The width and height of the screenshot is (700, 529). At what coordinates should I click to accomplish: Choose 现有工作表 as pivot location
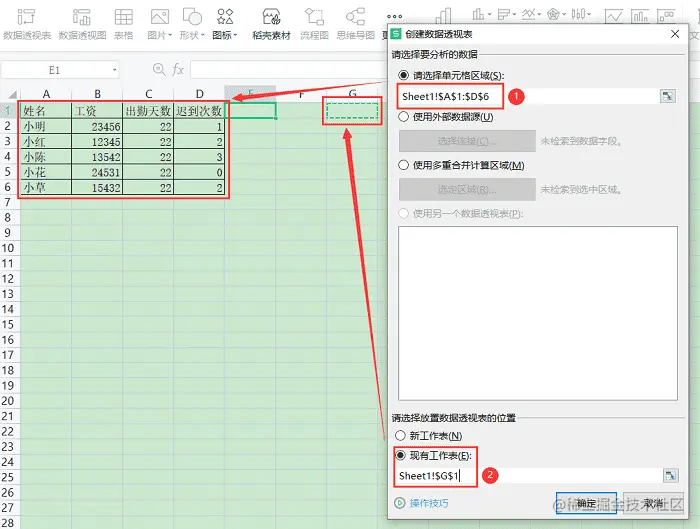pos(400,455)
